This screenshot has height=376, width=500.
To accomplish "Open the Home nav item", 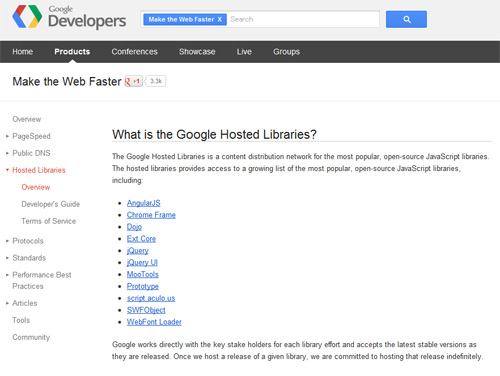I will [23, 52].
